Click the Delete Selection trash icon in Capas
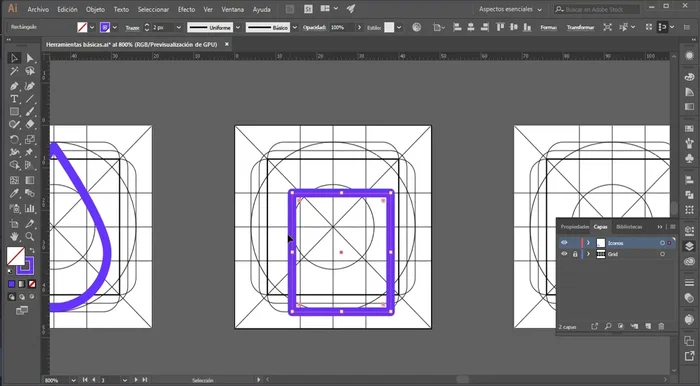The height and width of the screenshot is (386, 700). tap(661, 327)
